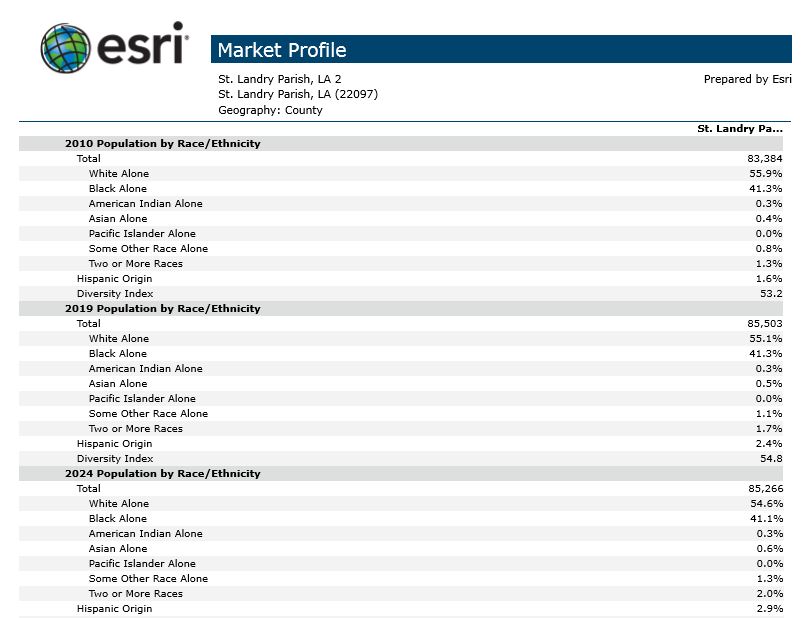Click the Black Alone label in the 2019 section
Image resolution: width=808 pixels, height=618 pixels.
[x=117, y=353]
